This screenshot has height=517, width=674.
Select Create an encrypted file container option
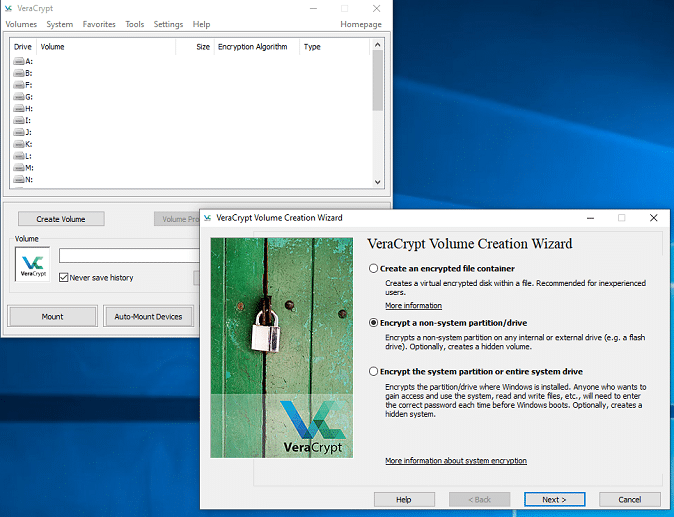point(373,269)
